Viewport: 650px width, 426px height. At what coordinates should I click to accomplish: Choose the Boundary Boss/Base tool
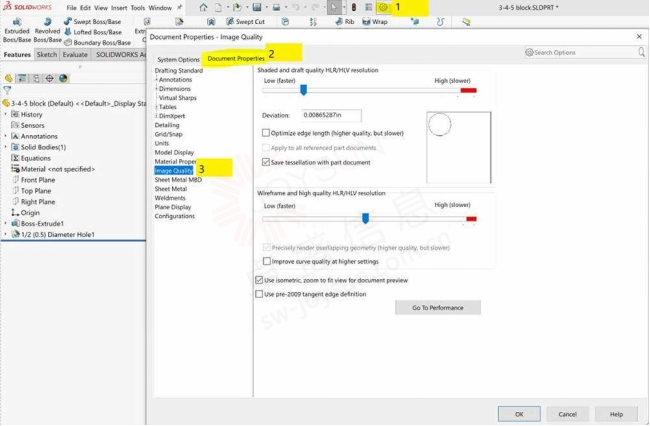97,42
